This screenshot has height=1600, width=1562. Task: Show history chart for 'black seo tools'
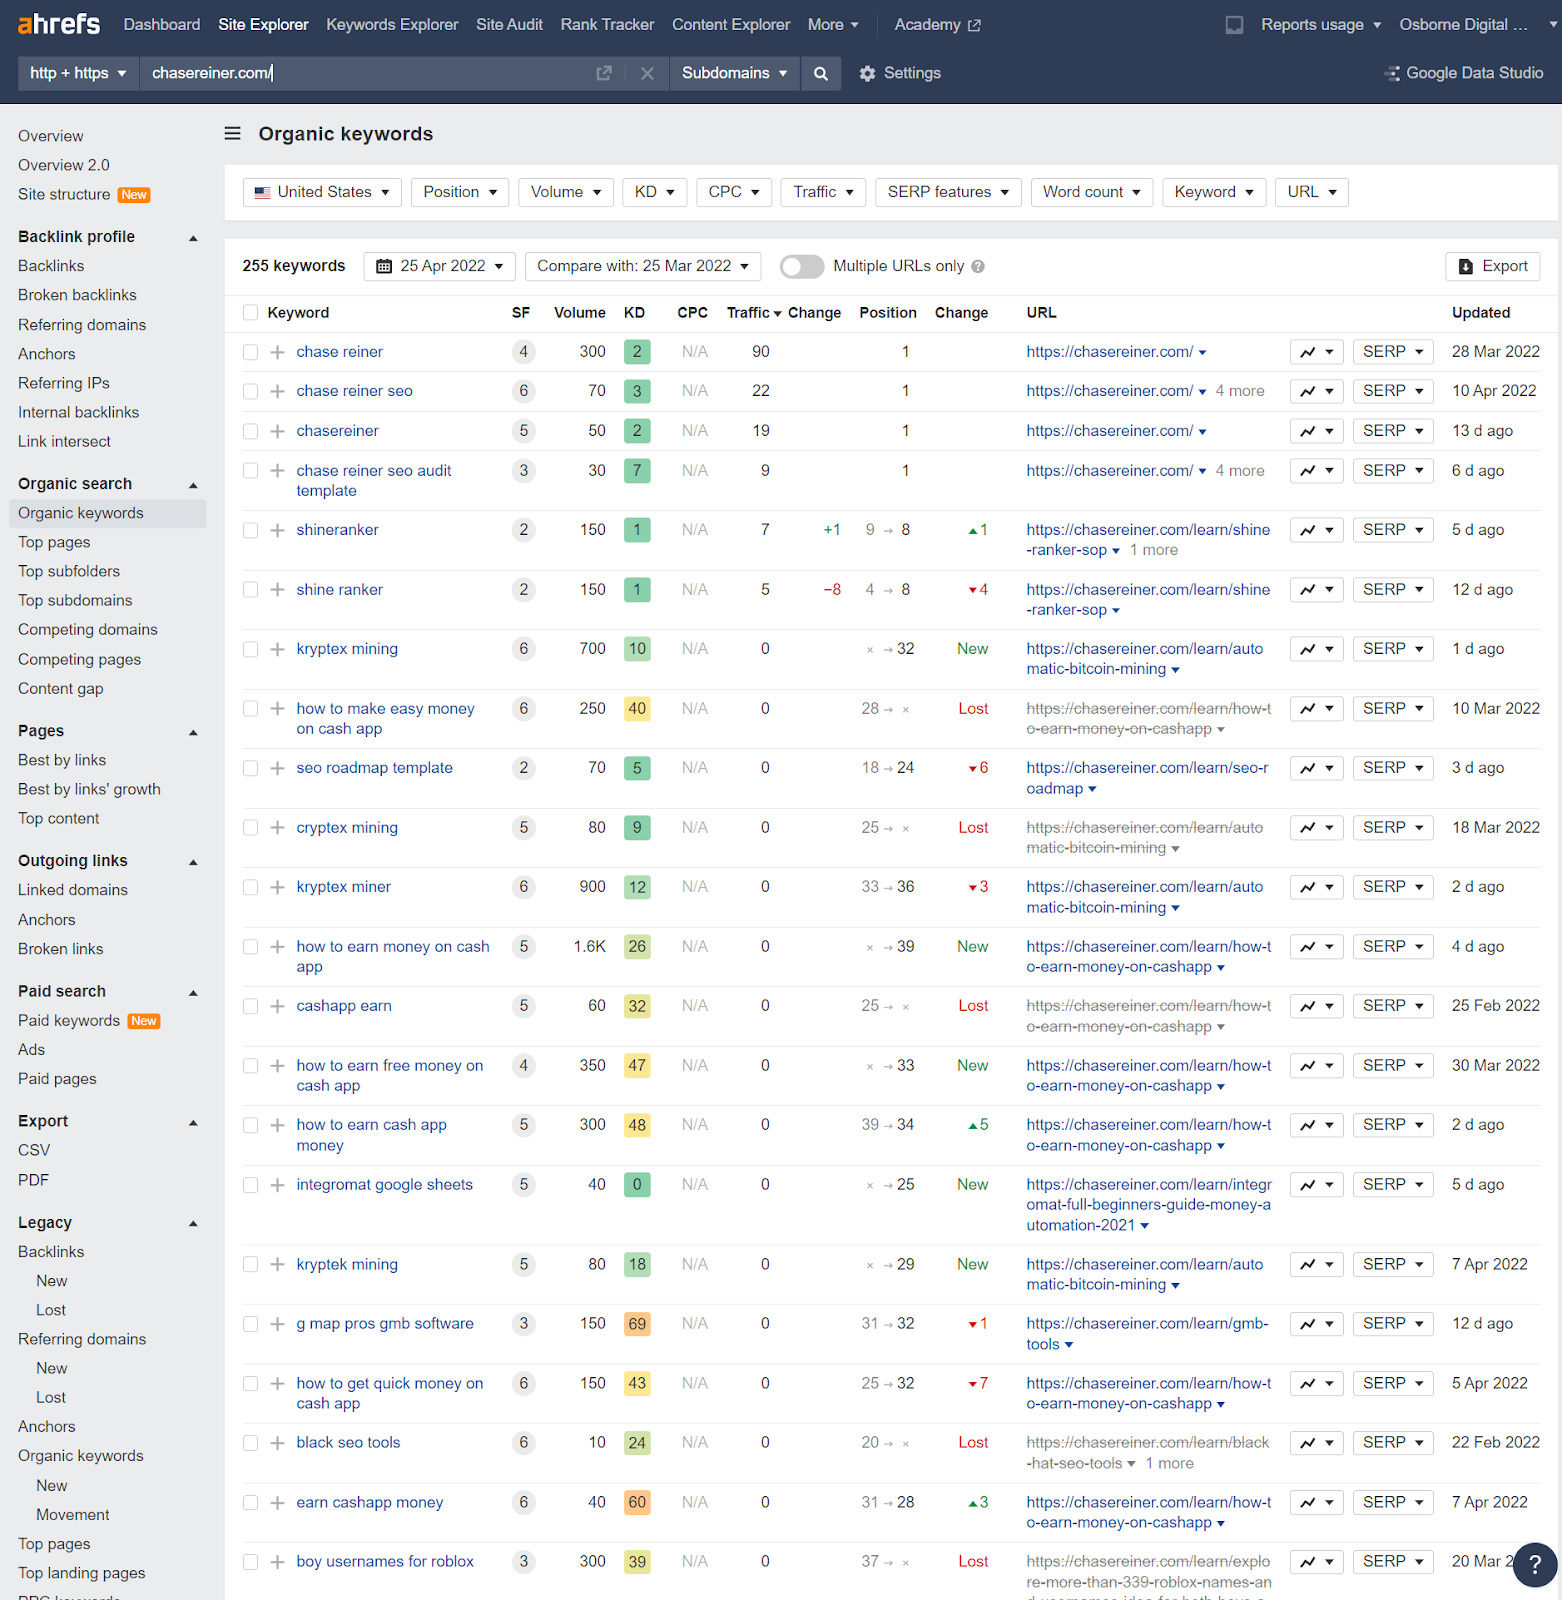(1316, 1443)
